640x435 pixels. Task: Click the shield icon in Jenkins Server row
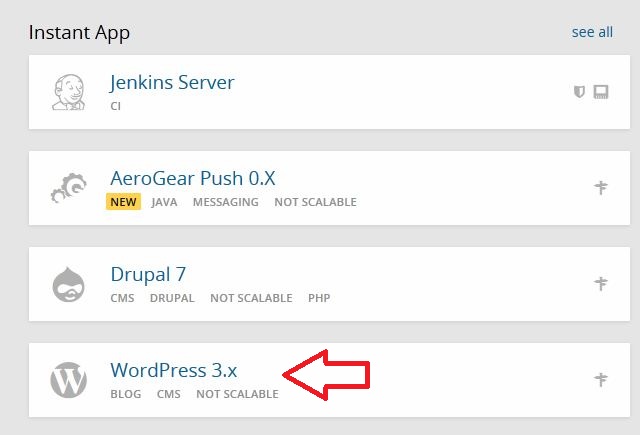[x=579, y=92]
